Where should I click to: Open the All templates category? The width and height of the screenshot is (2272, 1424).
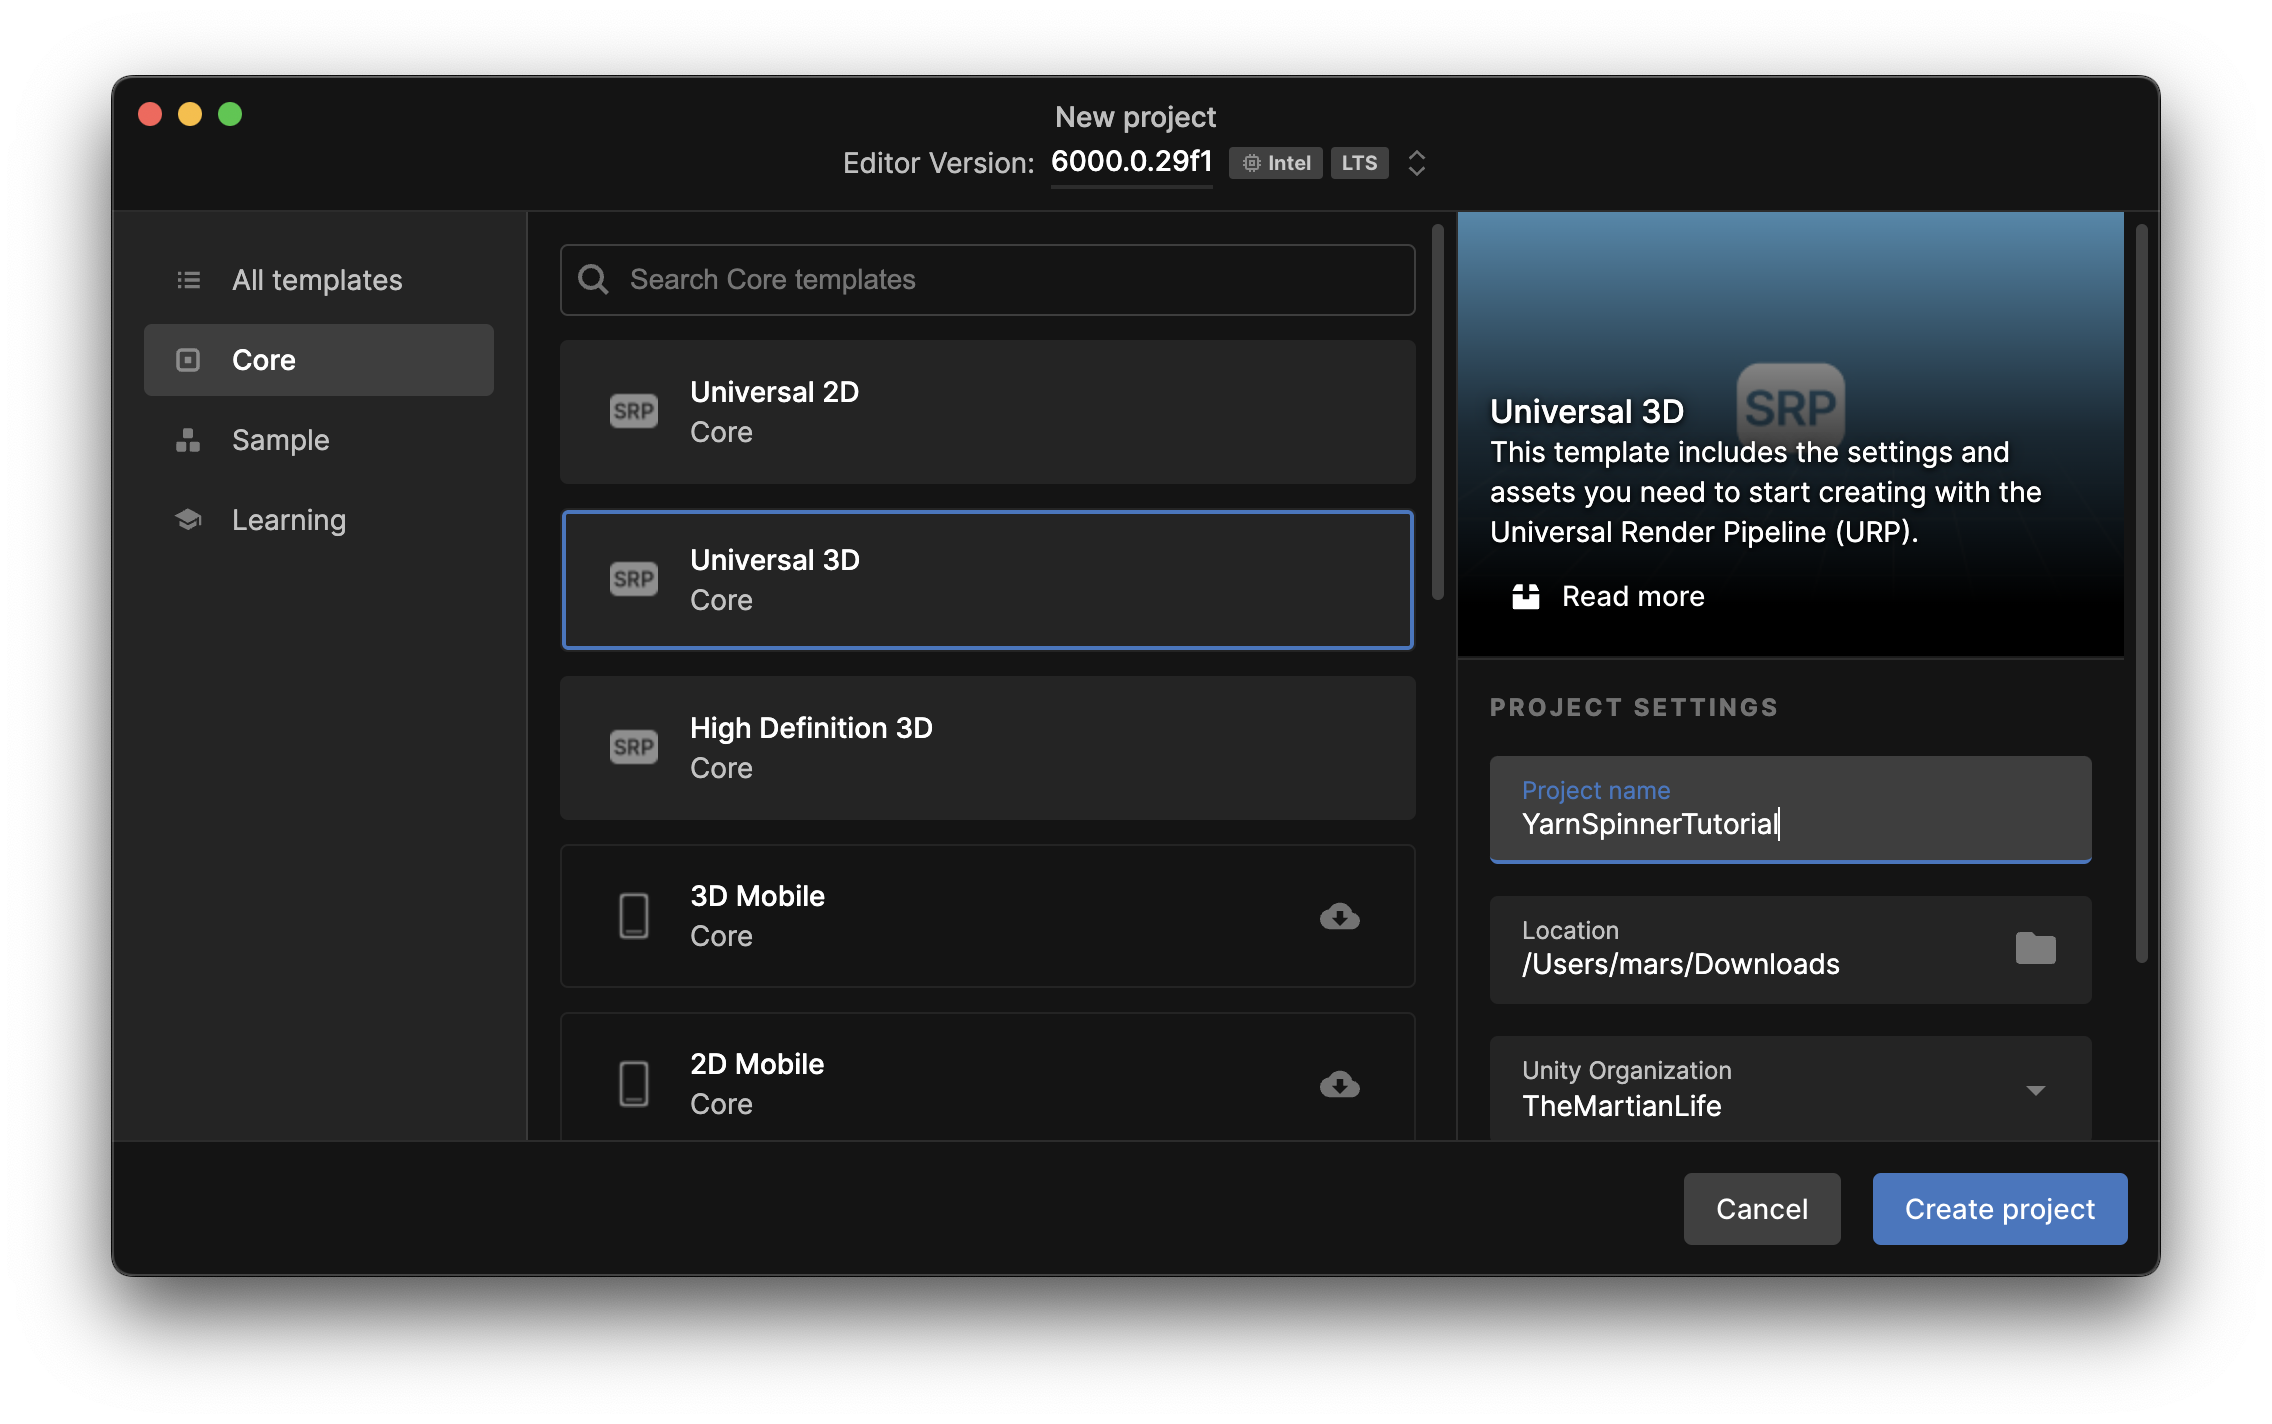(319, 280)
